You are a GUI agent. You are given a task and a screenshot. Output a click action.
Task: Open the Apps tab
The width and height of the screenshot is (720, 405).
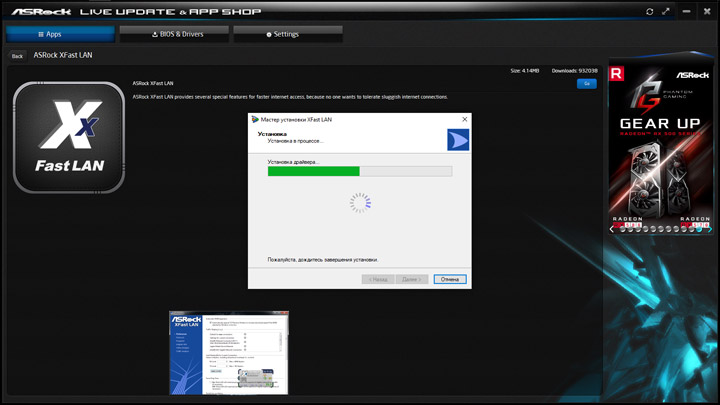point(60,34)
